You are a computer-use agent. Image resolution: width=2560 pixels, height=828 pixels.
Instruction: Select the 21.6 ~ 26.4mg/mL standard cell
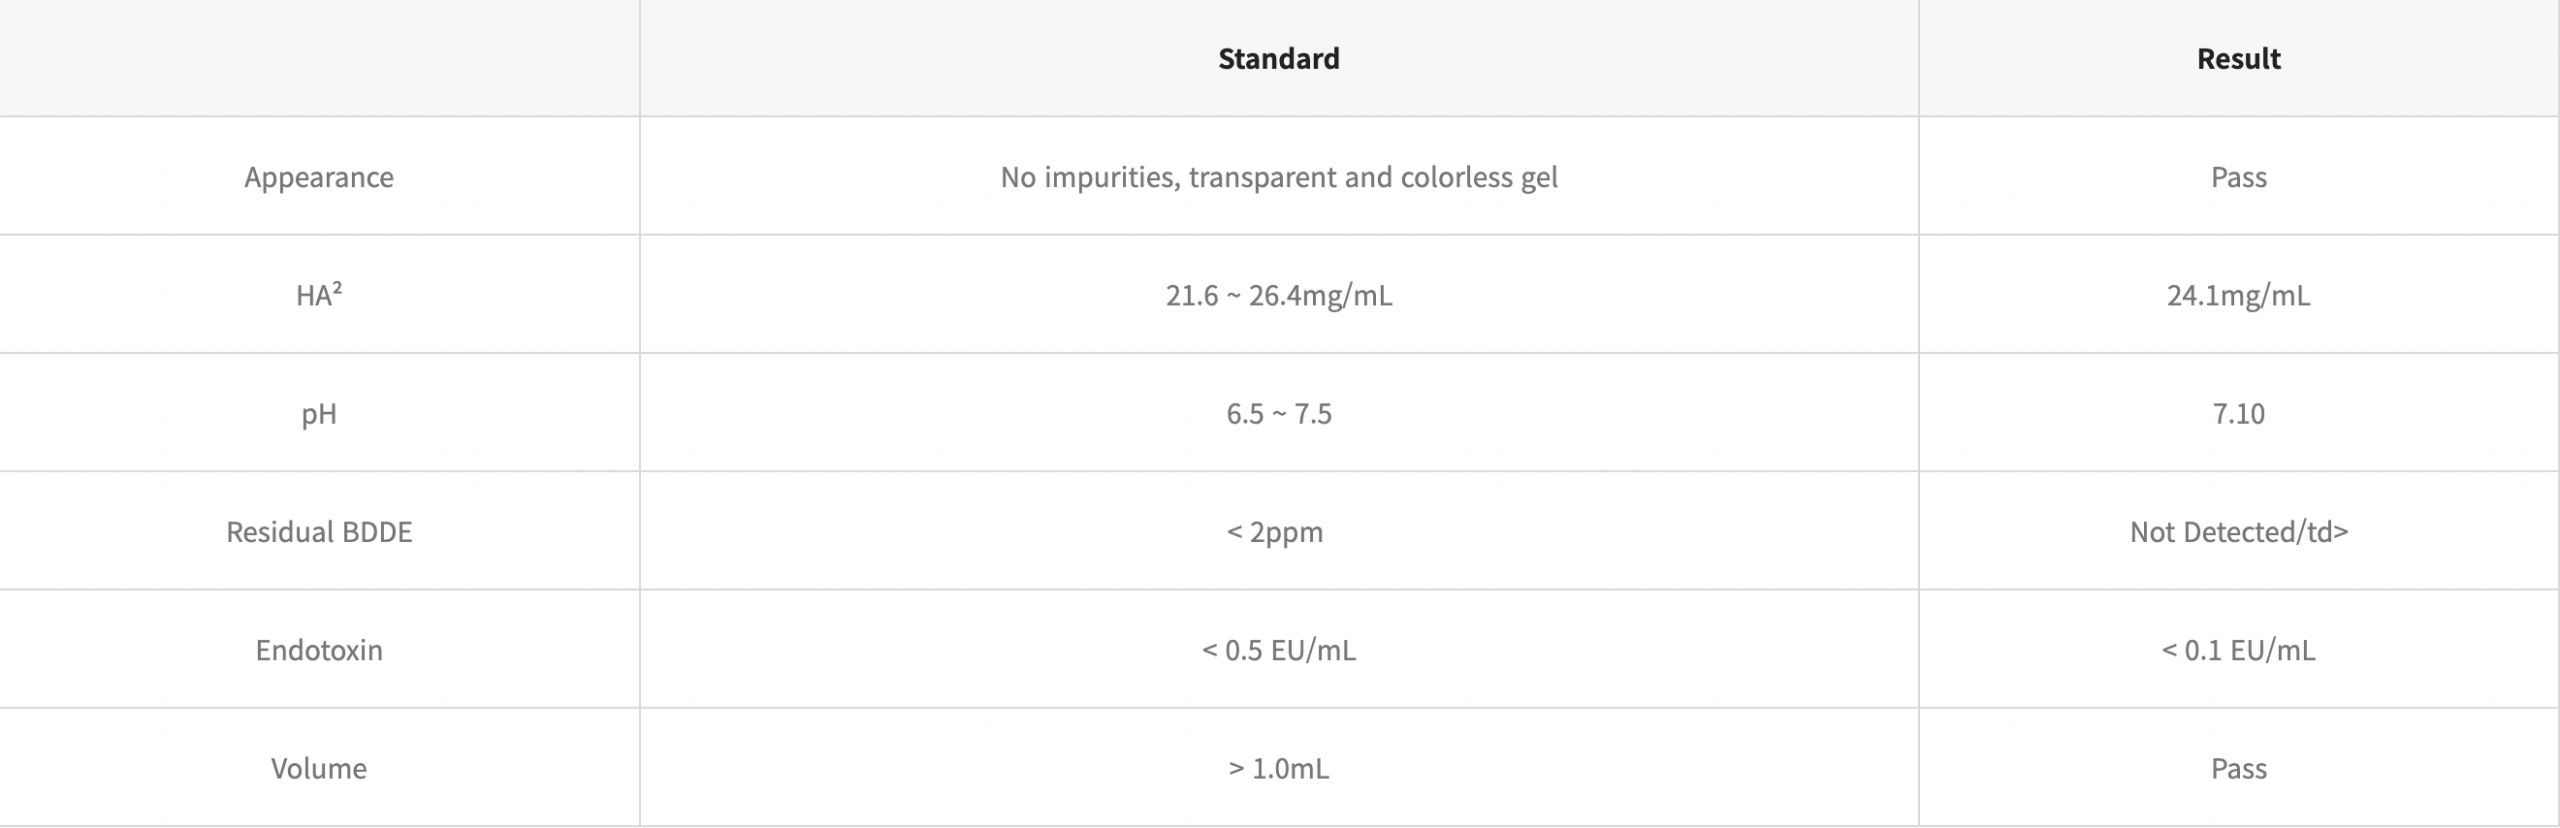pyautogui.click(x=1278, y=295)
